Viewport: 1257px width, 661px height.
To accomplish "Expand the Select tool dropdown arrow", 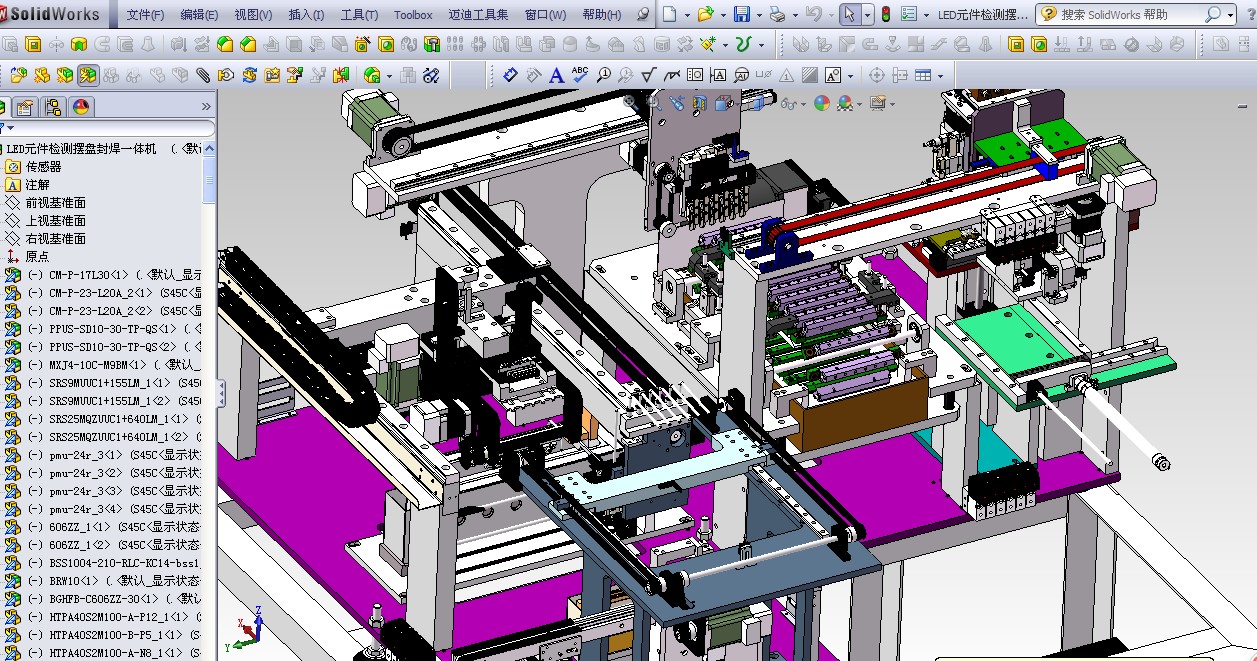I will (x=867, y=15).
